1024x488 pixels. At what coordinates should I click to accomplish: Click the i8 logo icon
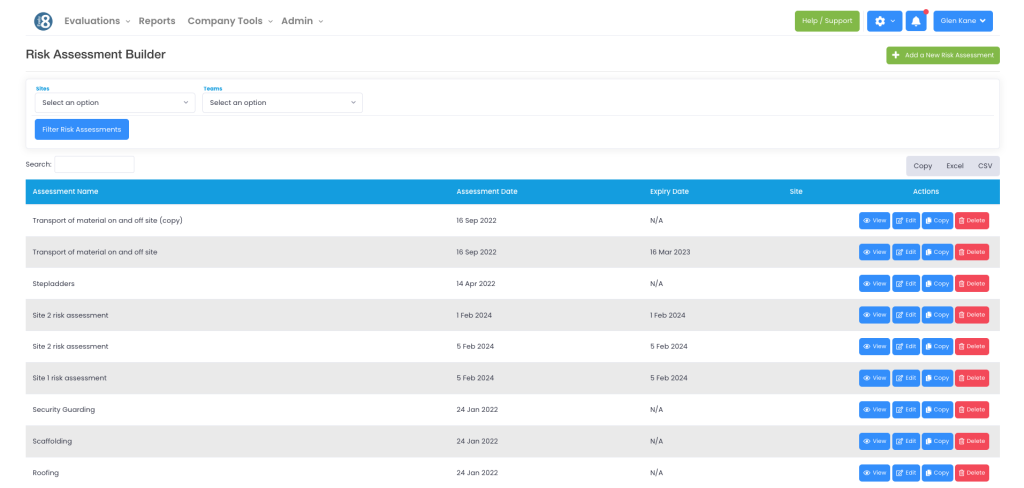click(43, 21)
